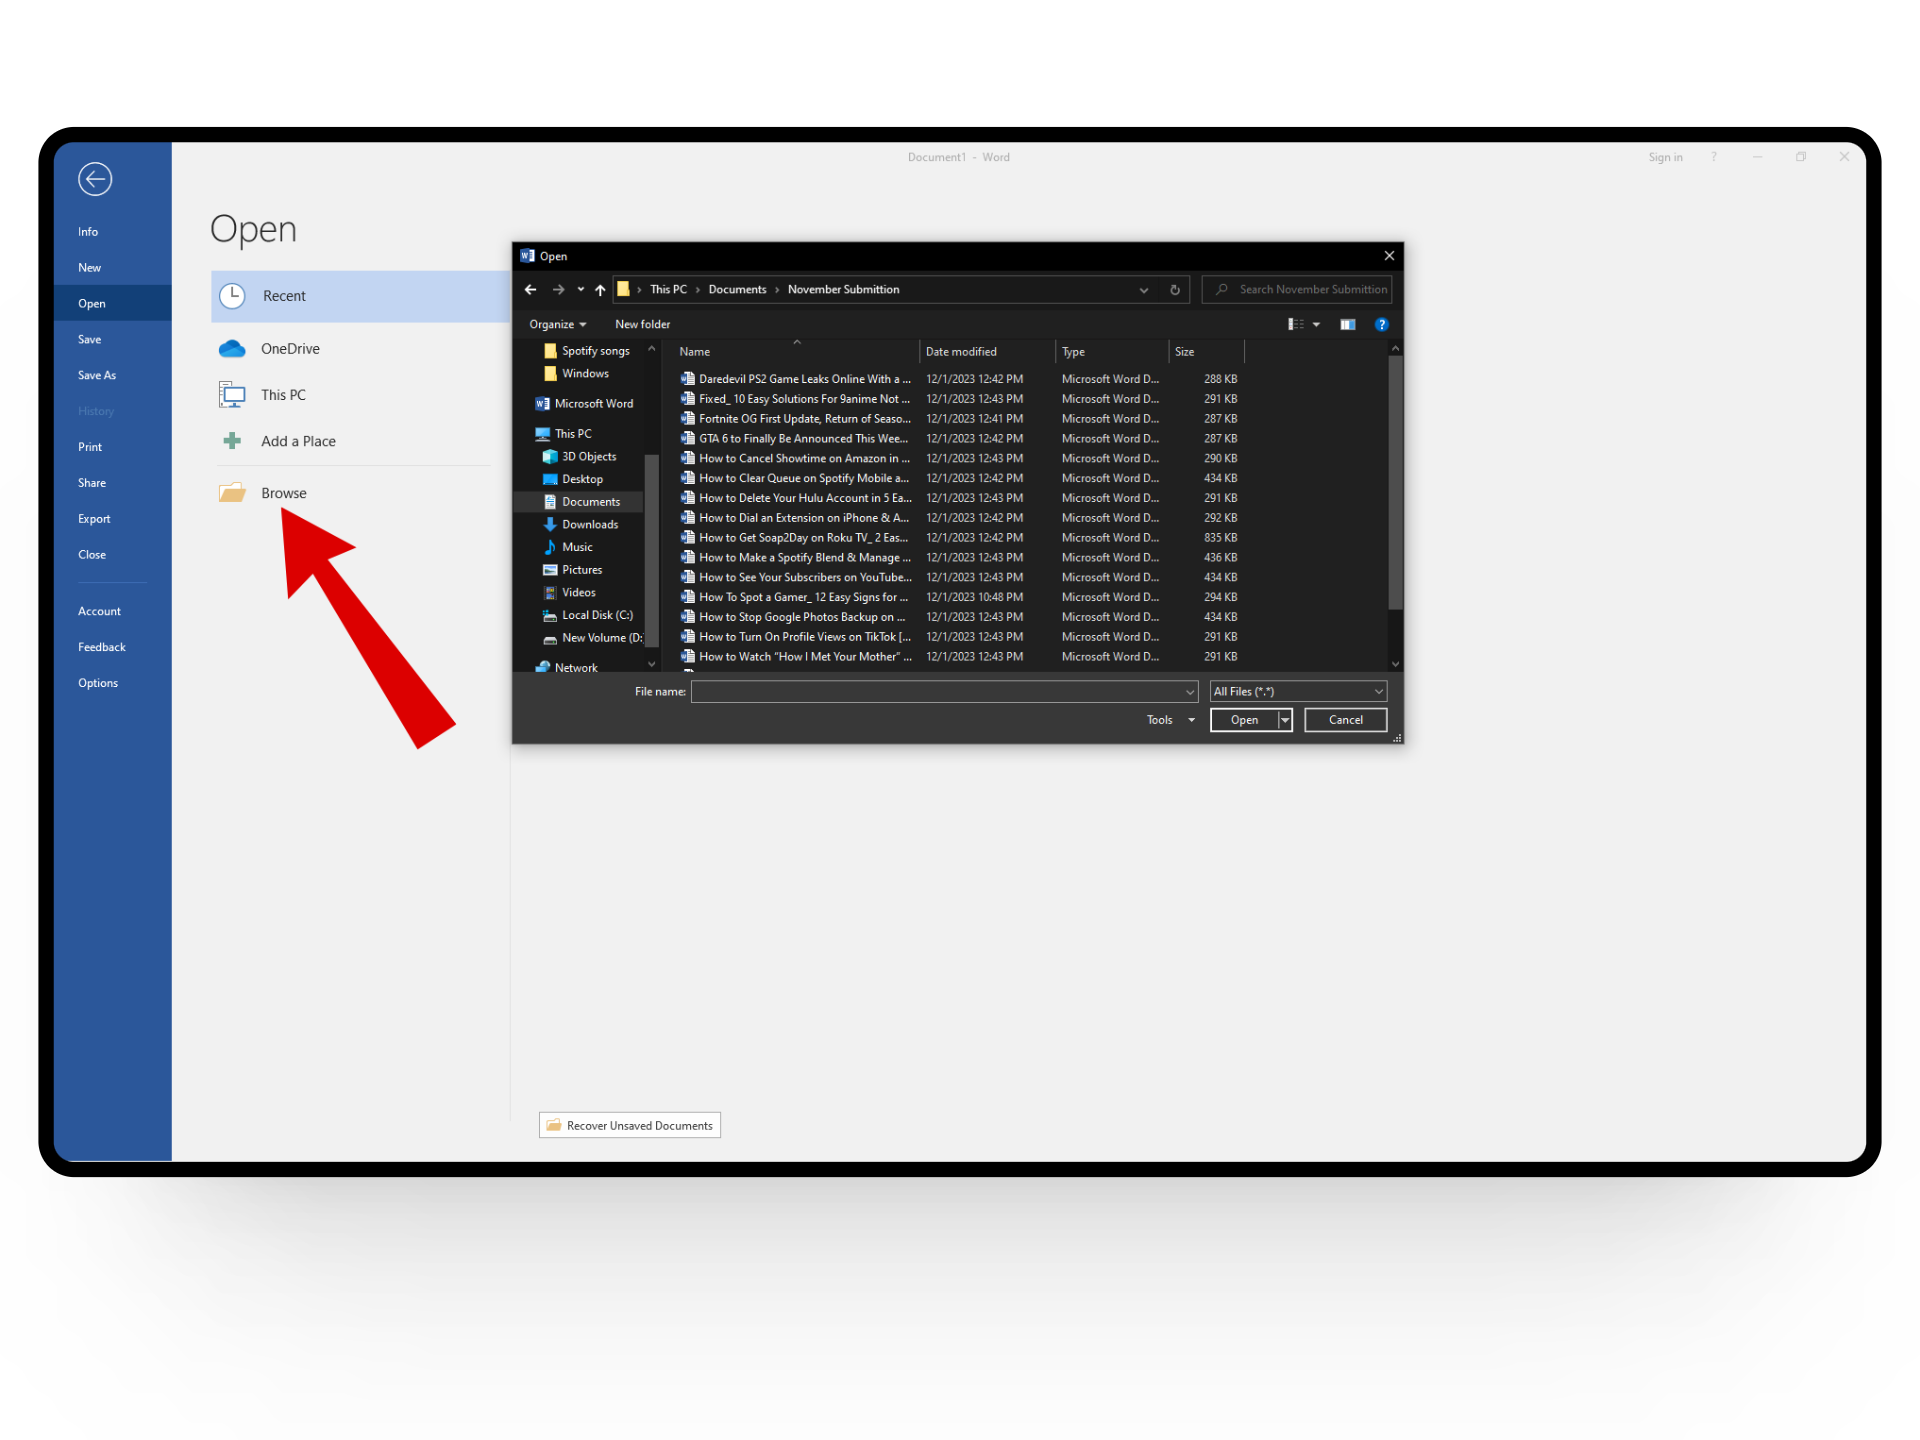
Task: Click the Browse folder icon
Action: [232, 493]
